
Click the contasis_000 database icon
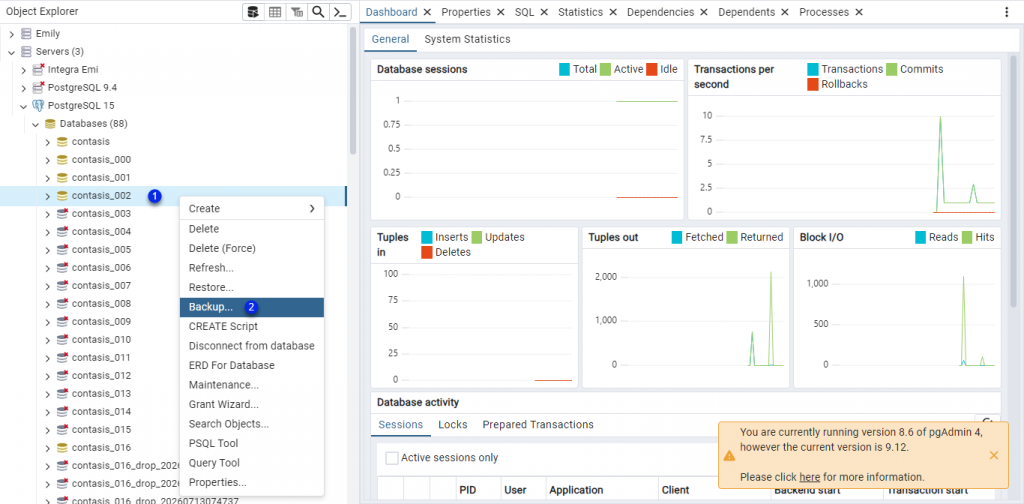click(62, 159)
